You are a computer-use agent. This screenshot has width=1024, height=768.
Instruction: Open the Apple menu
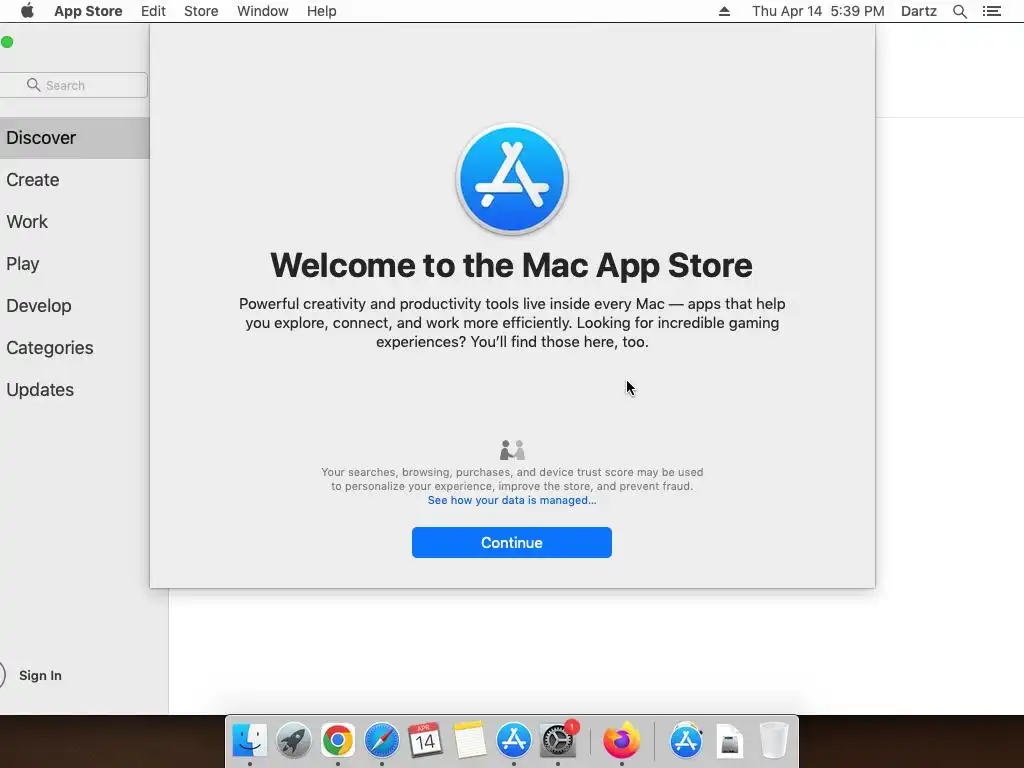coord(27,11)
